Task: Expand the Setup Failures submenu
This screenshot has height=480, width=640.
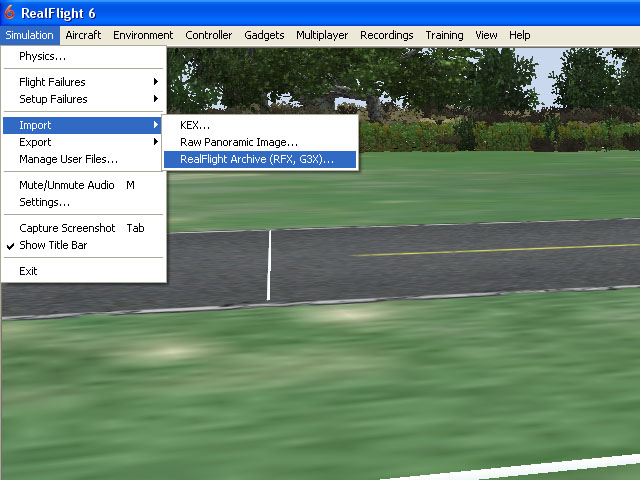Action: [x=83, y=99]
